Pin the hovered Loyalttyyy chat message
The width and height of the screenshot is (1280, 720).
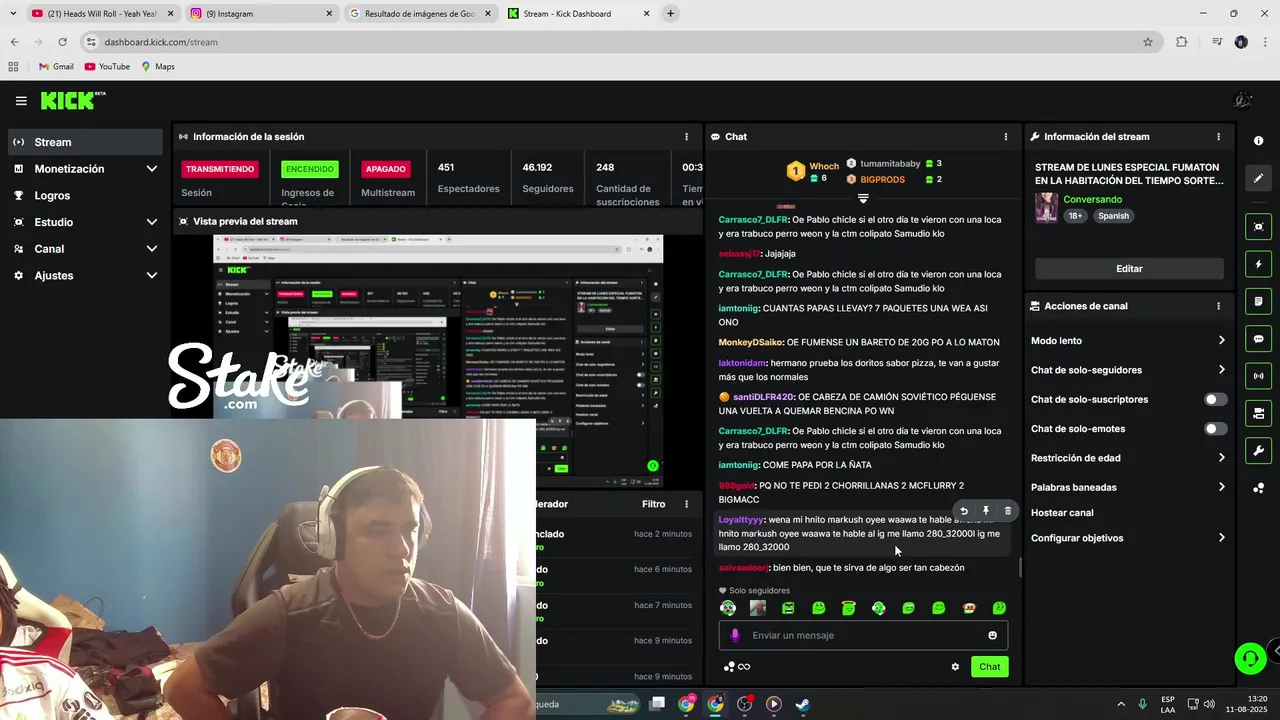click(985, 511)
